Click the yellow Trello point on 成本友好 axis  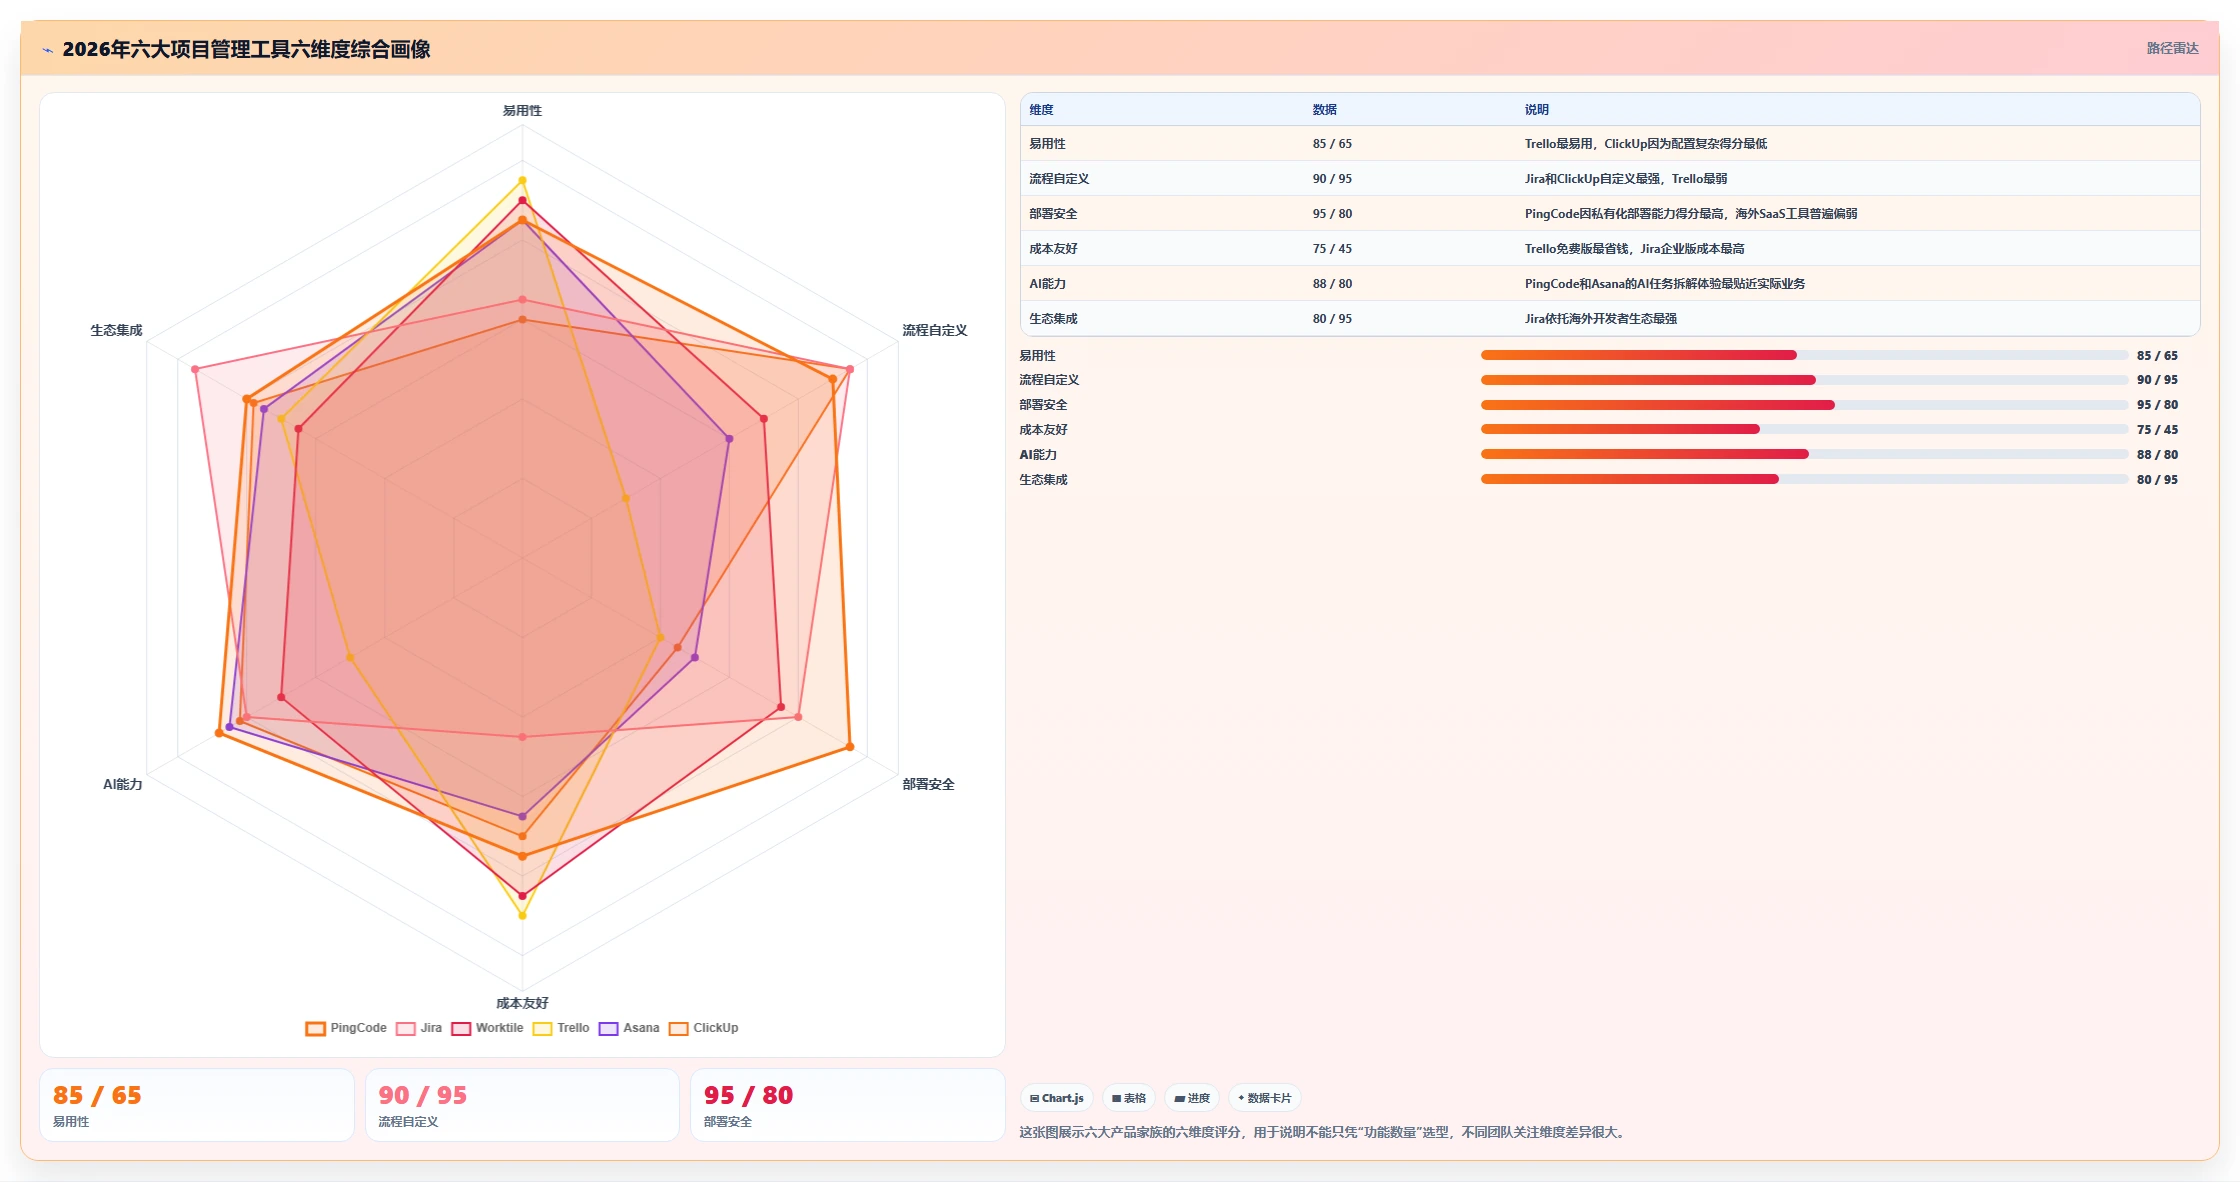522,915
